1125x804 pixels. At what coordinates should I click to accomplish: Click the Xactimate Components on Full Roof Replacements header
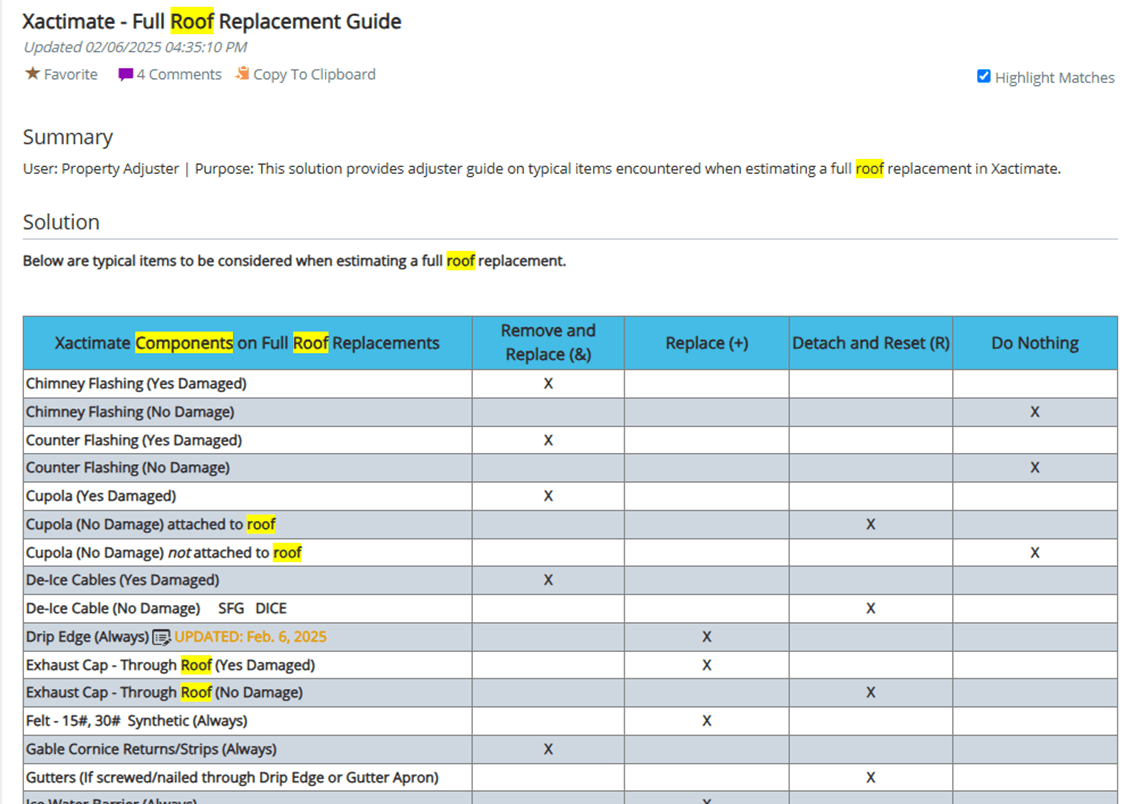click(247, 343)
